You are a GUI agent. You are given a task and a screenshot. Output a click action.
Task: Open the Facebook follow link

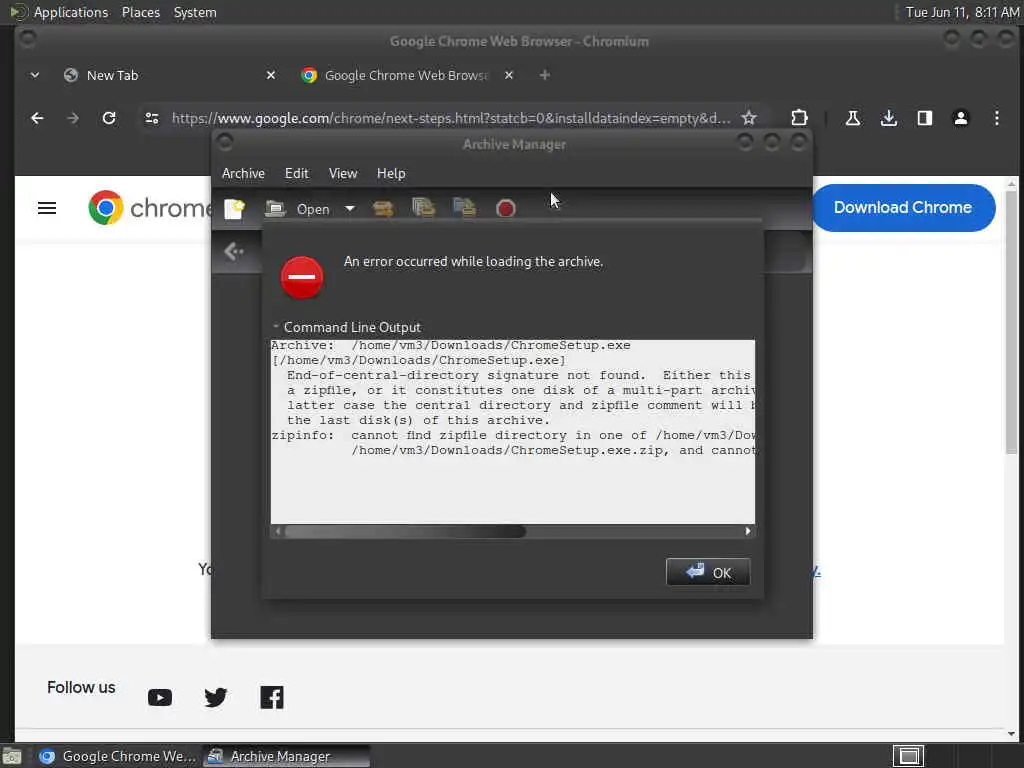[272, 697]
